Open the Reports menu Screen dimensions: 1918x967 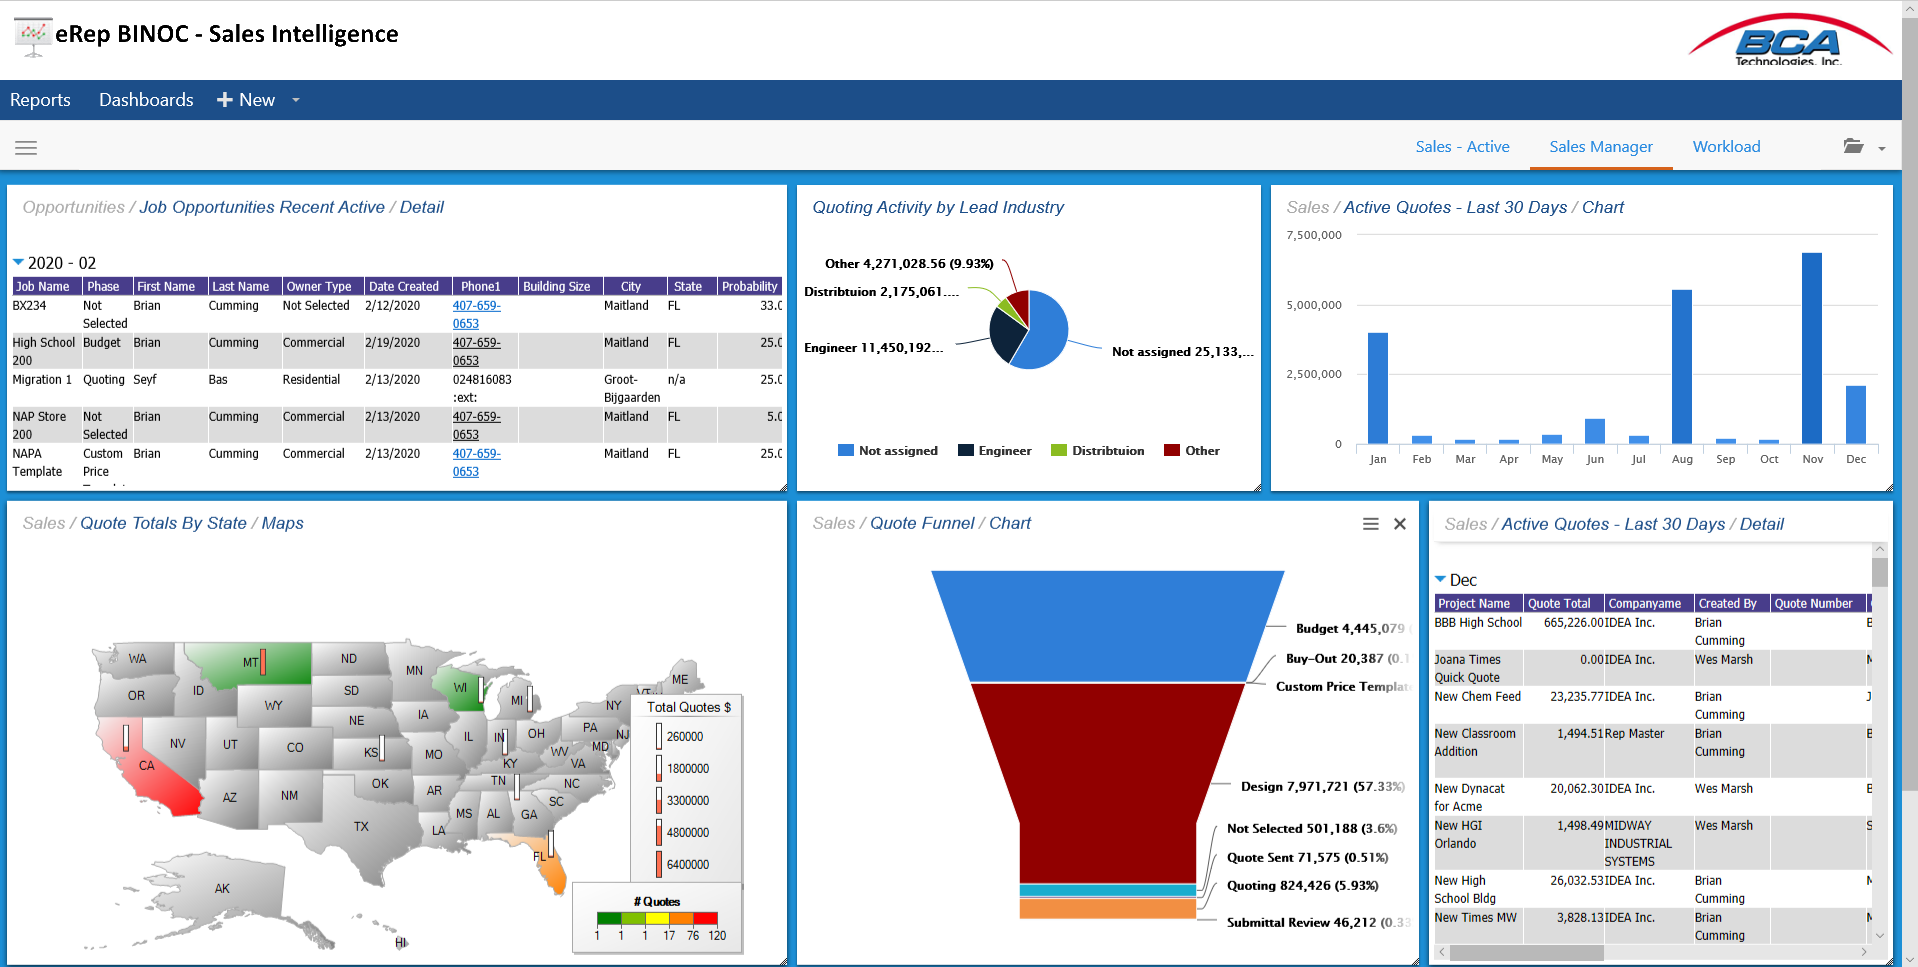click(40, 100)
